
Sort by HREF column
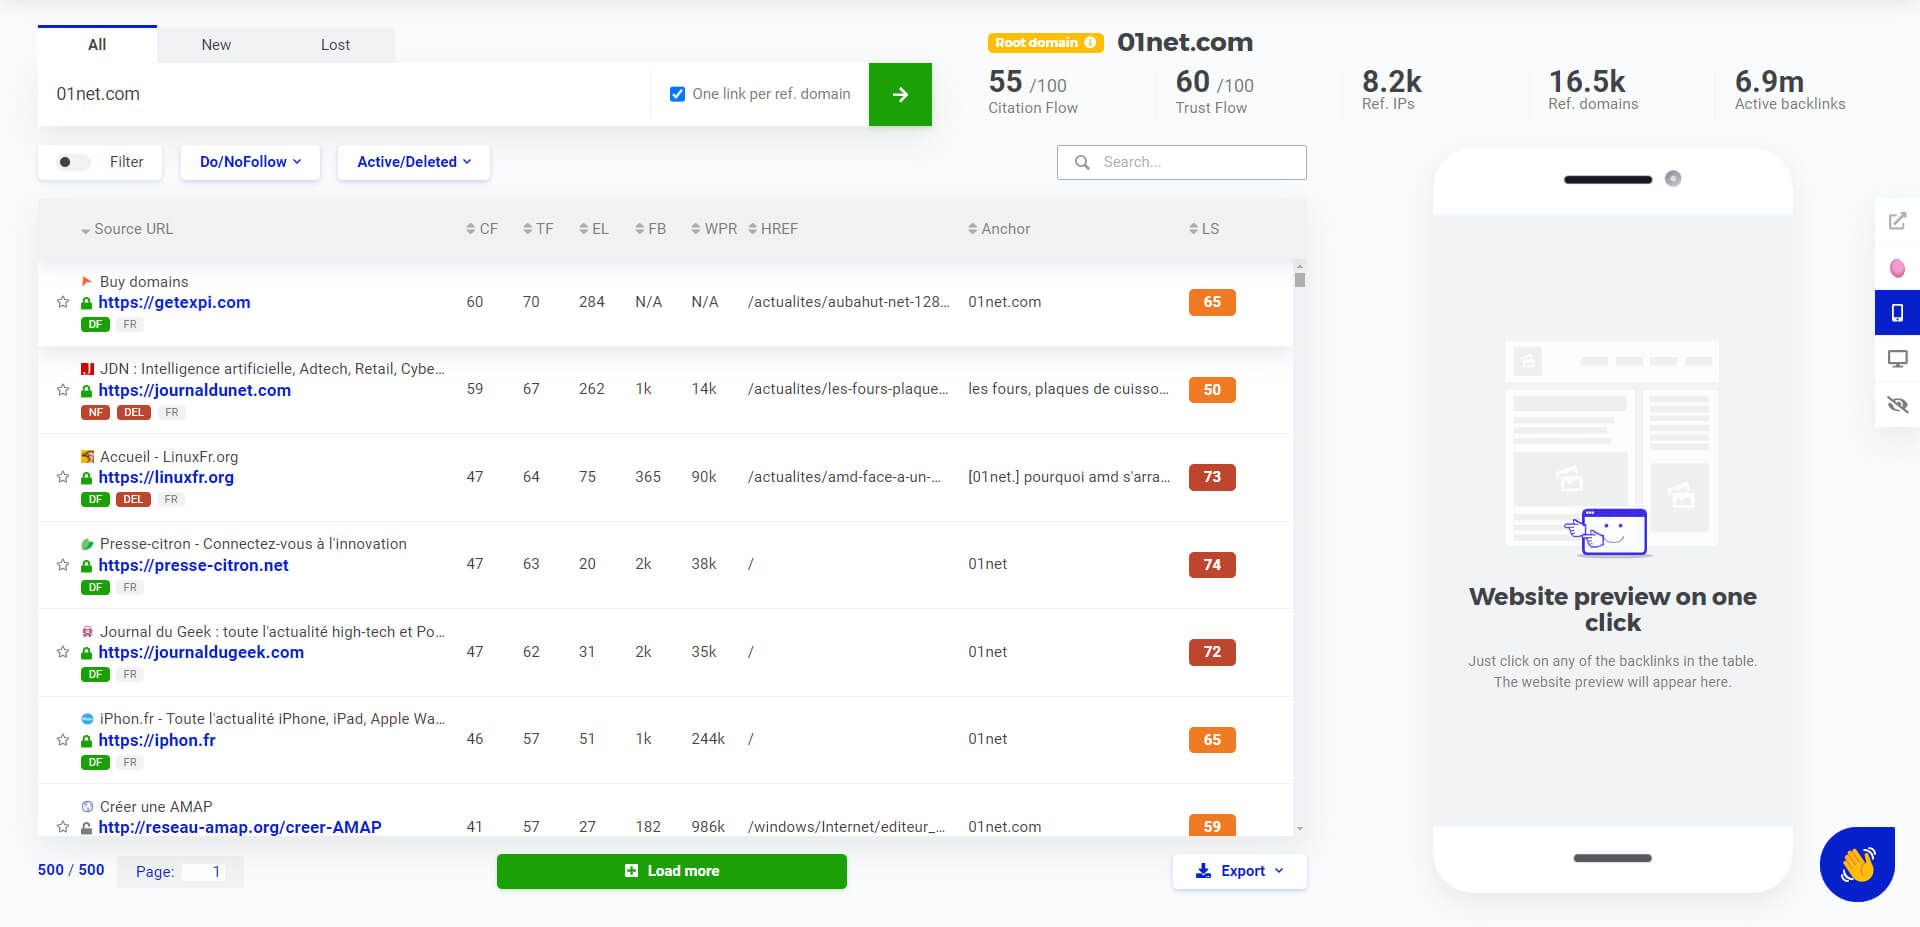[773, 229]
